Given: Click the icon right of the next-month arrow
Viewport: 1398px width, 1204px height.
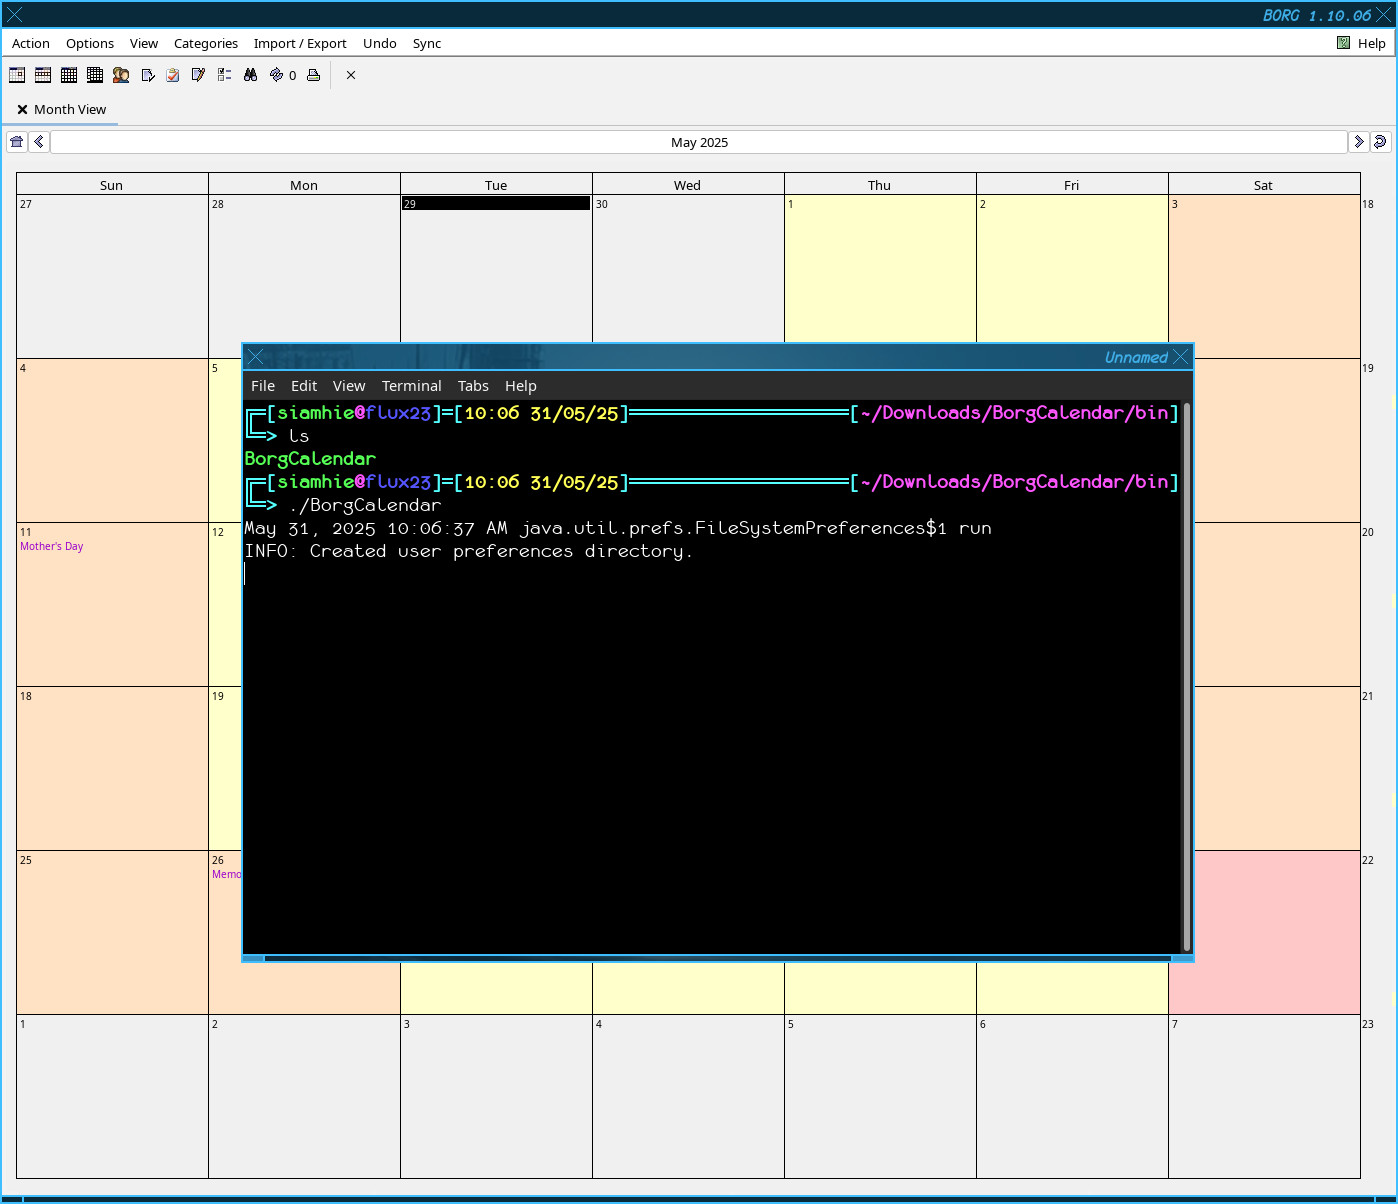Looking at the screenshot, I should click(x=1380, y=142).
